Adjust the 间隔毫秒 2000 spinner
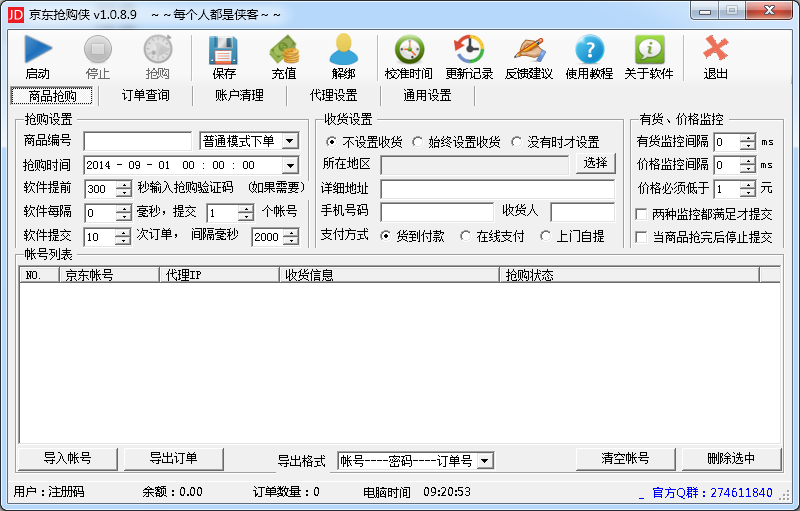Screen dimensions: 800x511 tap(290, 237)
